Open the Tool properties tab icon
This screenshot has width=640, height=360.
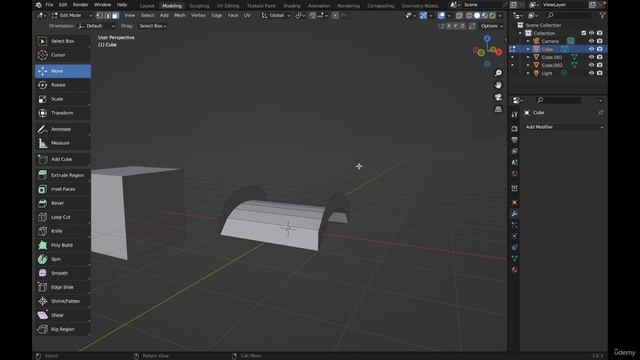click(x=514, y=115)
